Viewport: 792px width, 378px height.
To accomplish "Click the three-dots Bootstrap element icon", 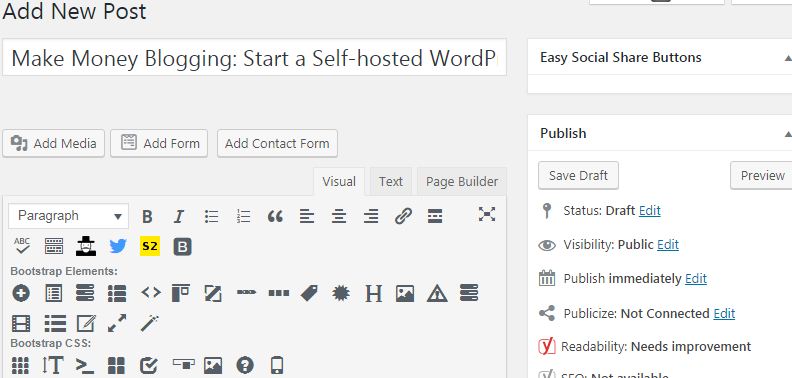I will click(x=278, y=293).
